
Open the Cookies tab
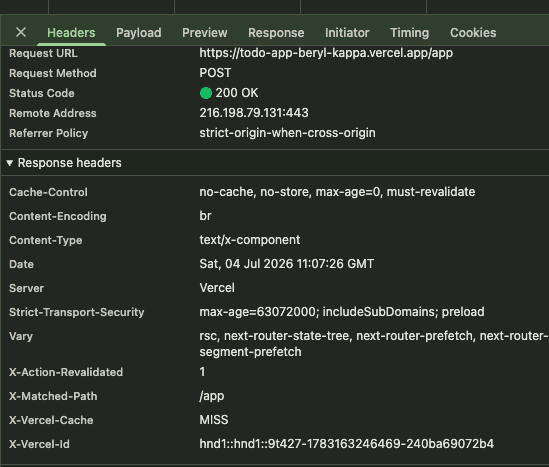(x=473, y=33)
